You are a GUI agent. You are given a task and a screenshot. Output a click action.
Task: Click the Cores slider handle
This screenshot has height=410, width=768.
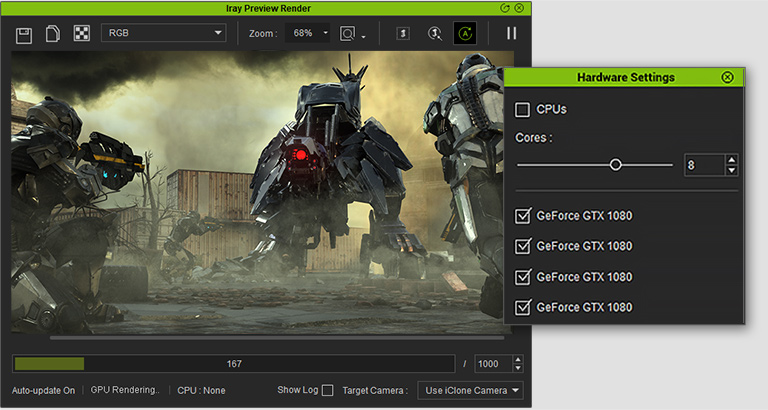616,165
